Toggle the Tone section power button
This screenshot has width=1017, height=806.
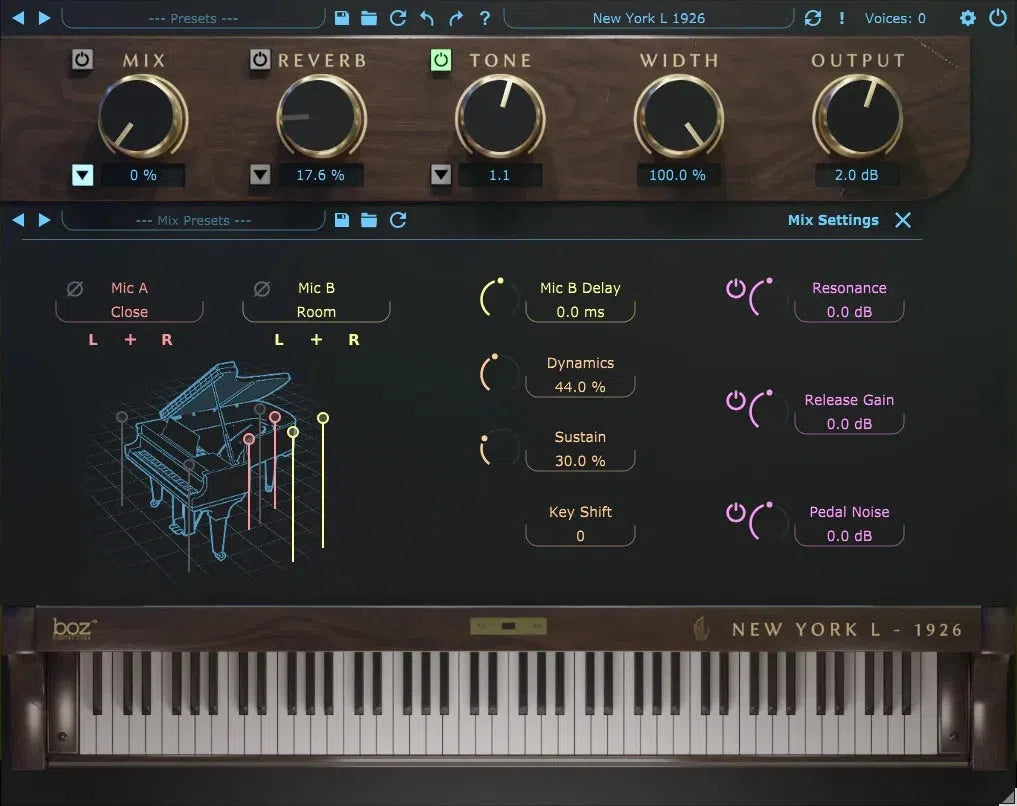pyautogui.click(x=440, y=60)
